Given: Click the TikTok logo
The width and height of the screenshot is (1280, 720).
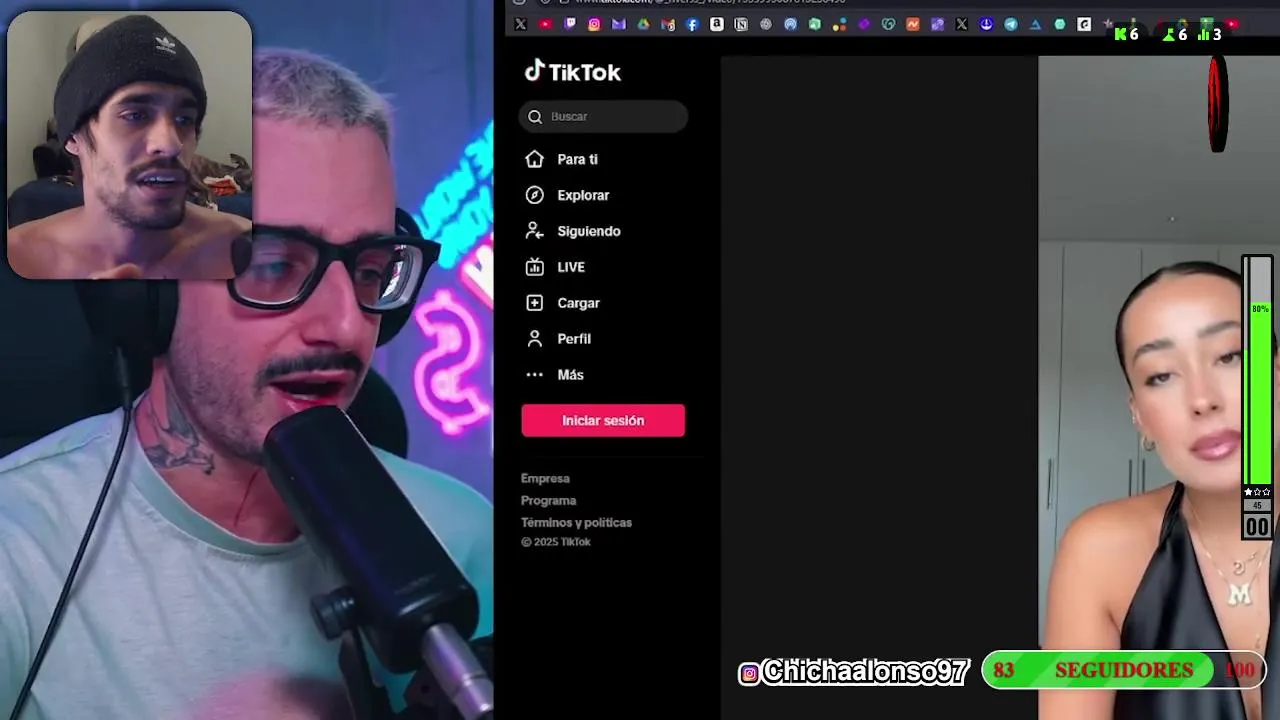Looking at the screenshot, I should (573, 71).
